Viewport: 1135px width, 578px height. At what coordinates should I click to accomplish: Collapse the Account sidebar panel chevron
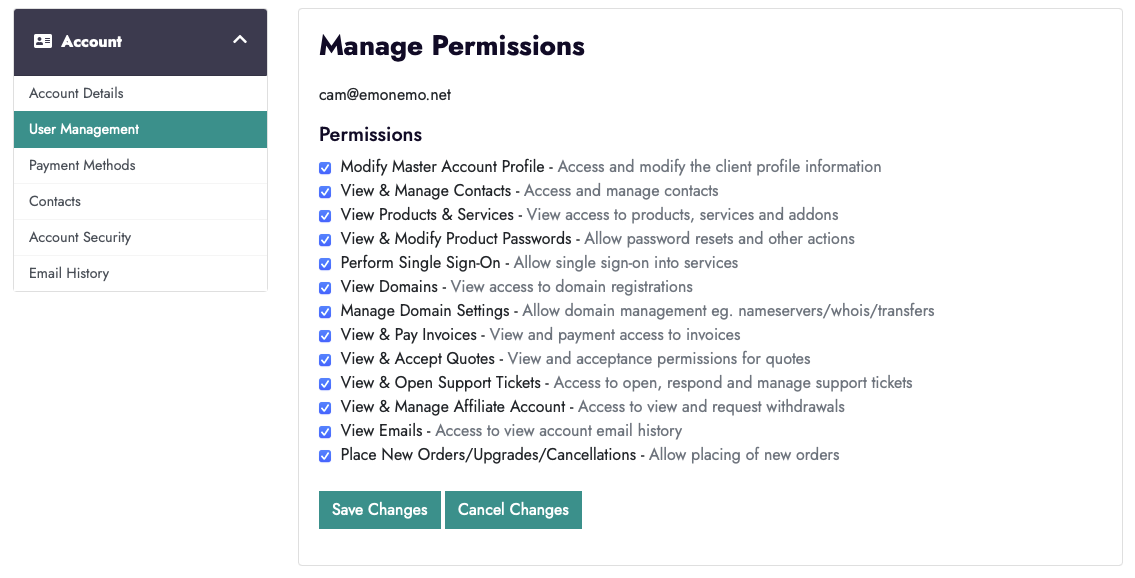click(x=239, y=40)
